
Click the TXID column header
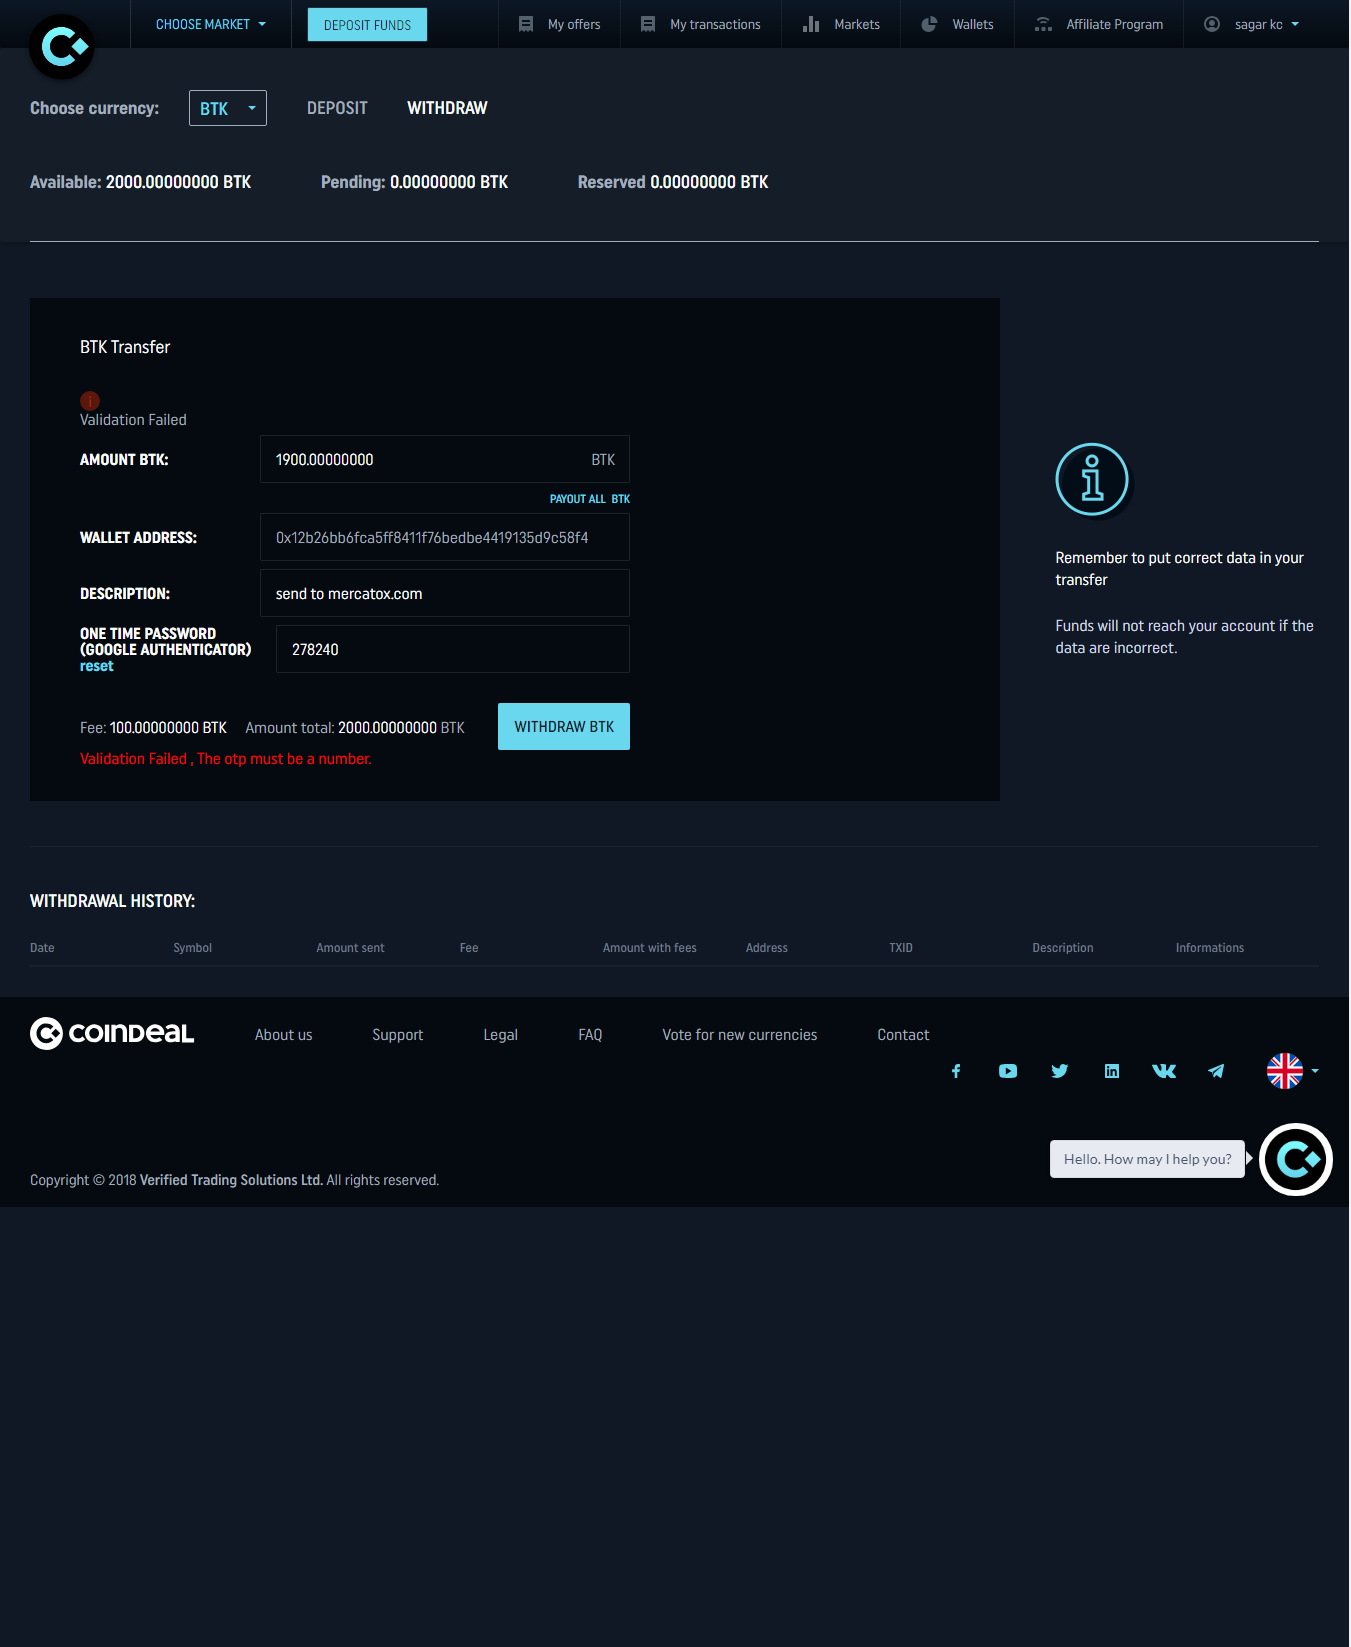(901, 948)
